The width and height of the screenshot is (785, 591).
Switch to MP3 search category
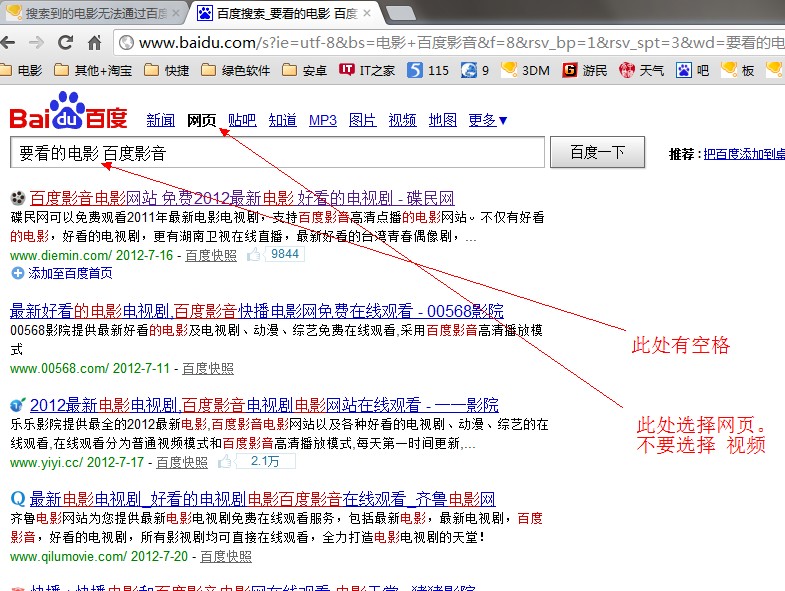click(323, 120)
